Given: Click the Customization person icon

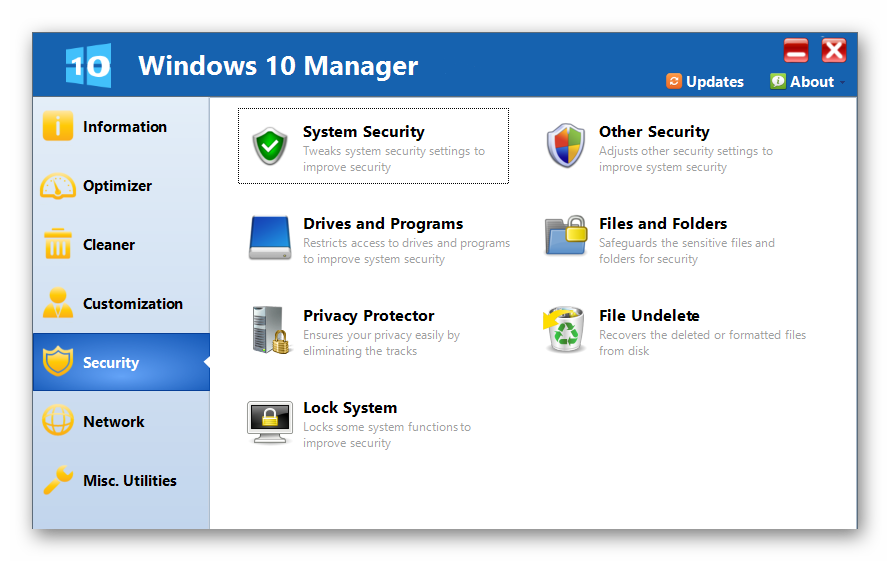Looking at the screenshot, I should (57, 303).
